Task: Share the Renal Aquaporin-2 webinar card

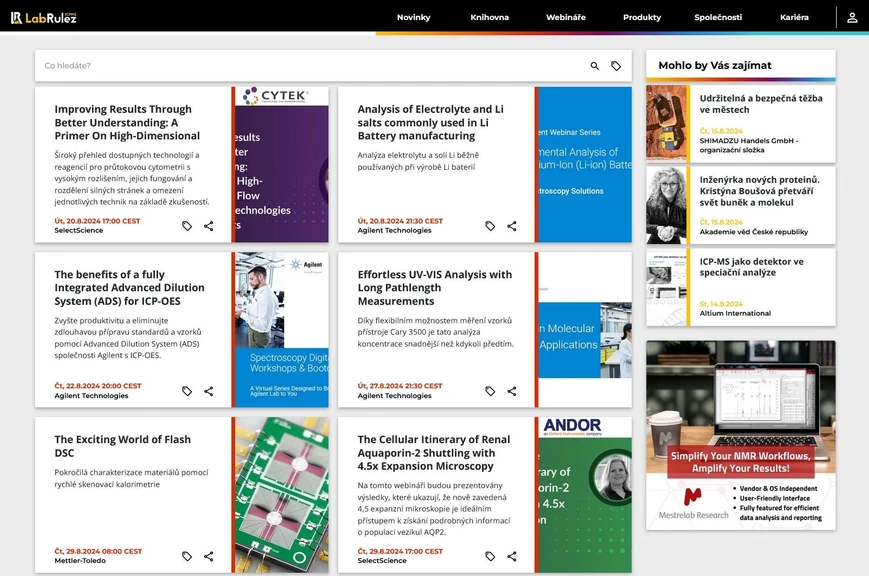Action: coord(512,556)
